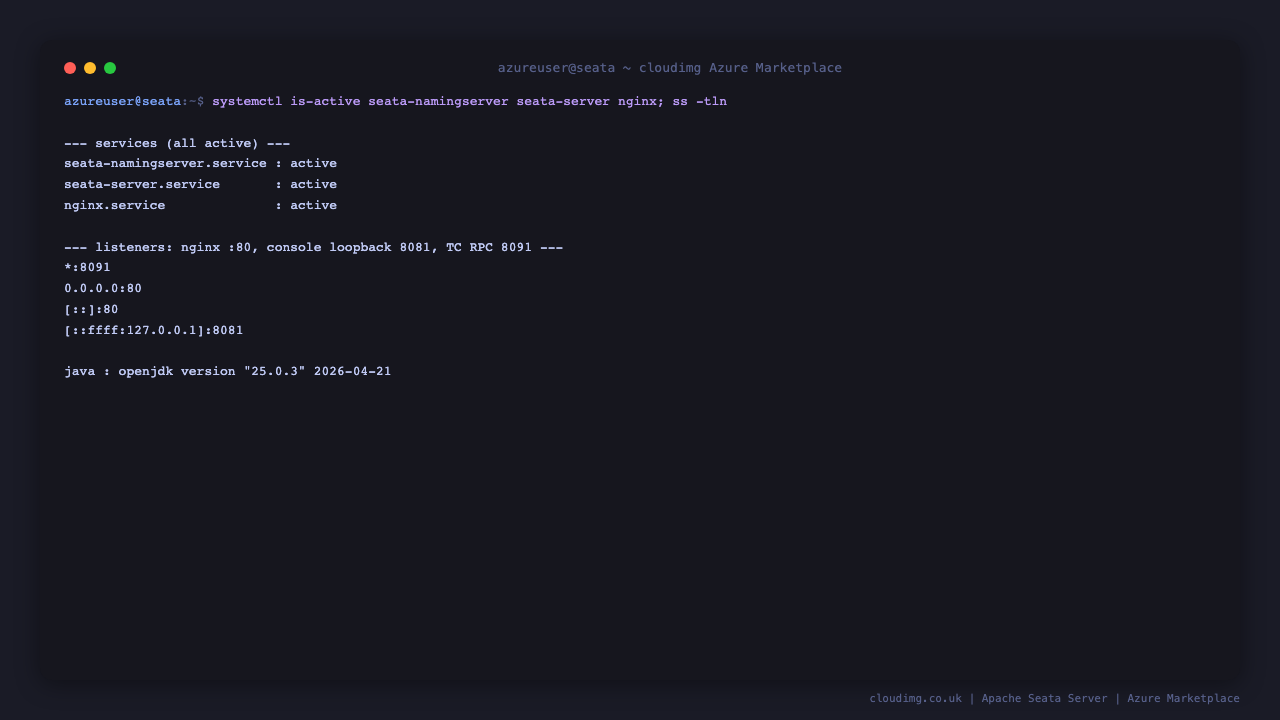Viewport: 1280px width, 720px height.
Task: Click the seata-server.service line
Action: tap(200, 185)
